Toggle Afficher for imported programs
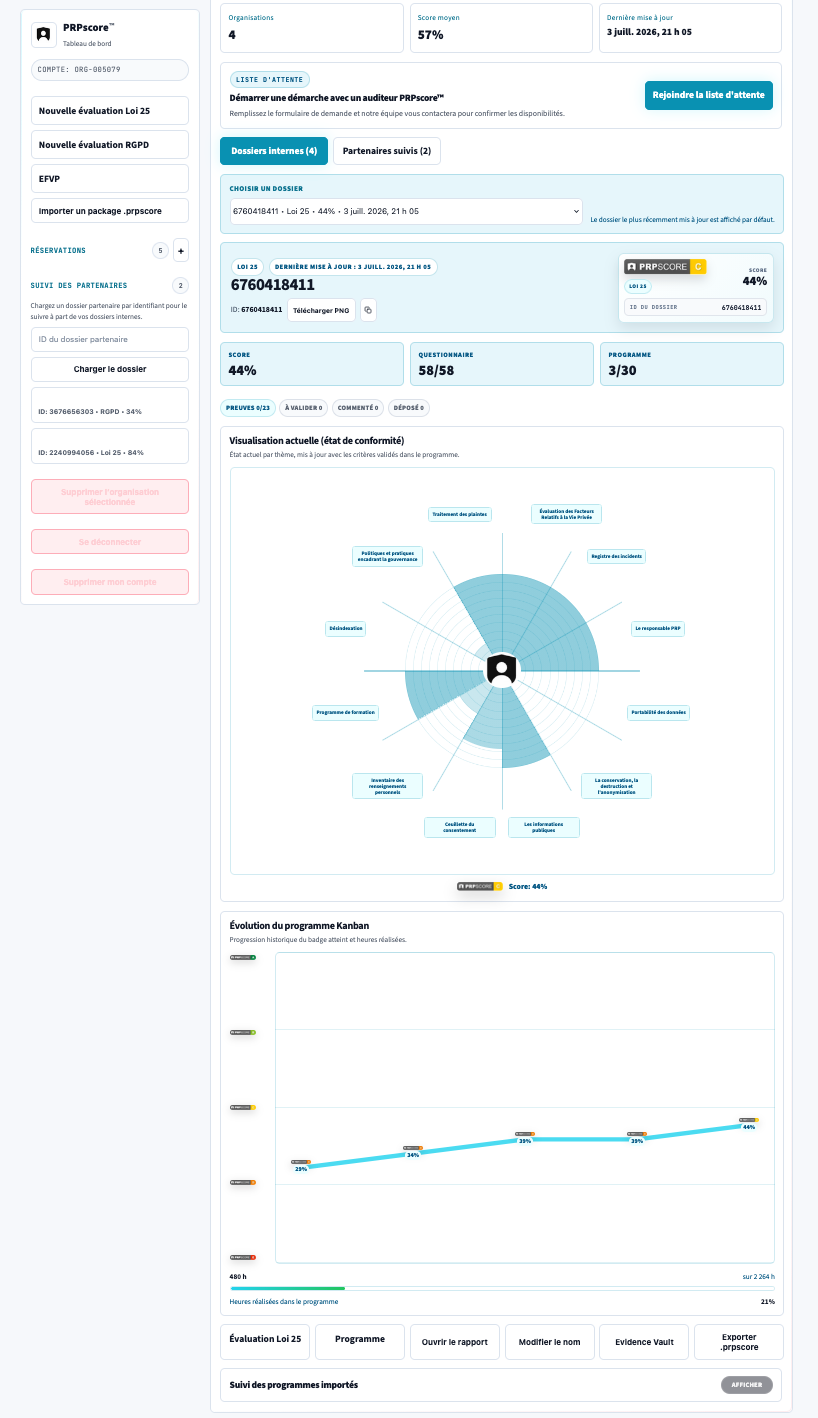818x1418 pixels. [747, 1385]
